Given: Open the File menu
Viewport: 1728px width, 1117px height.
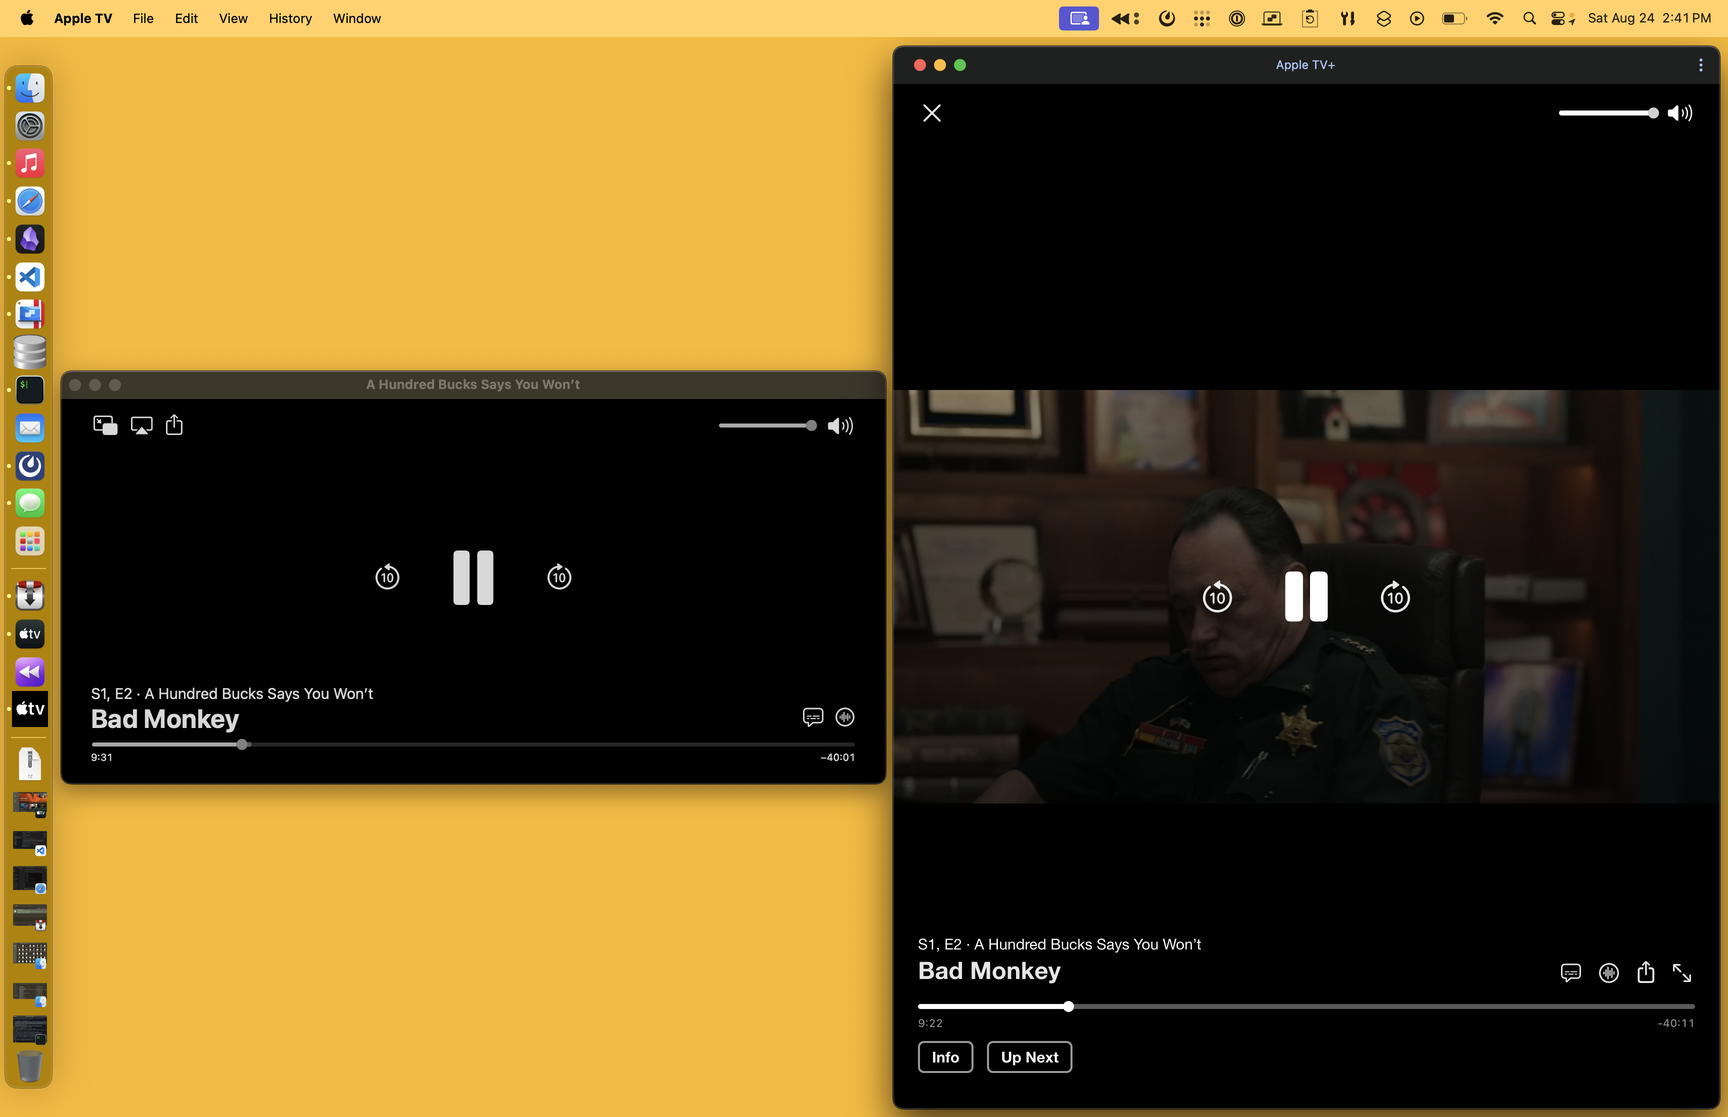Looking at the screenshot, I should pyautogui.click(x=143, y=18).
